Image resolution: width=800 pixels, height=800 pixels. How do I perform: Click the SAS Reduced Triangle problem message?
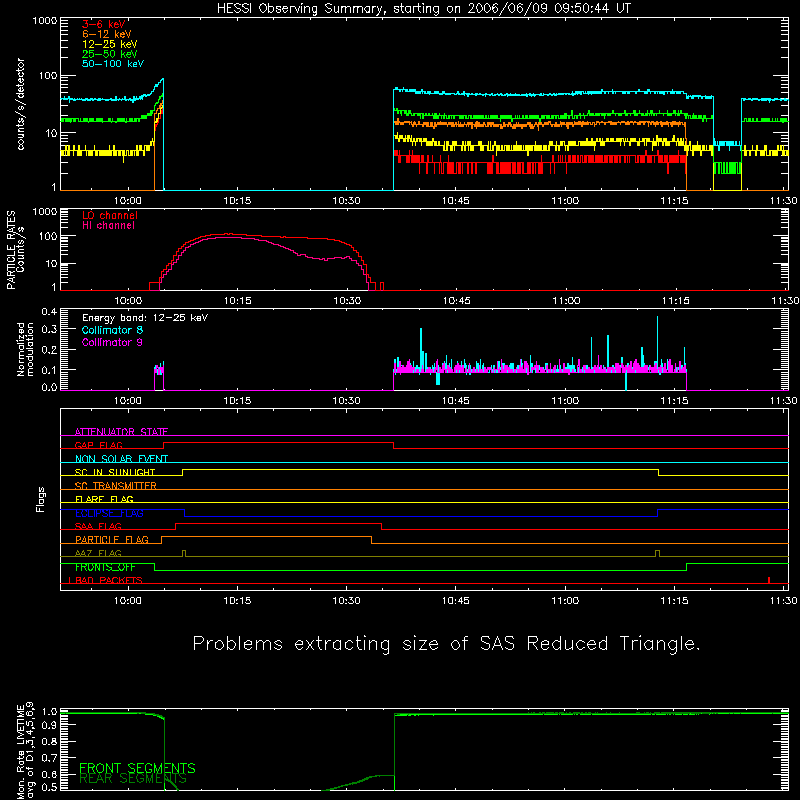pos(446,644)
